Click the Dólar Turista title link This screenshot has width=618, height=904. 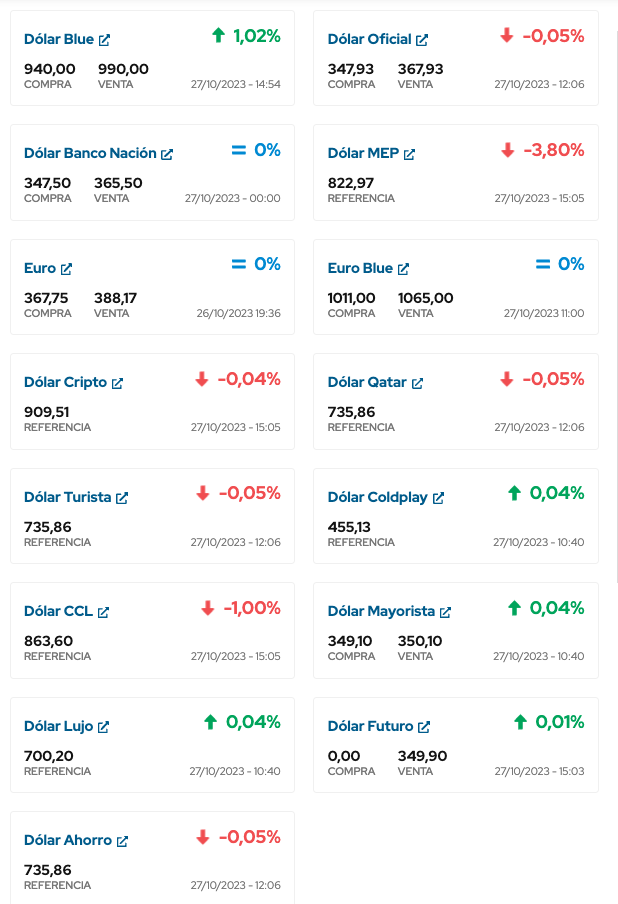tap(67, 498)
